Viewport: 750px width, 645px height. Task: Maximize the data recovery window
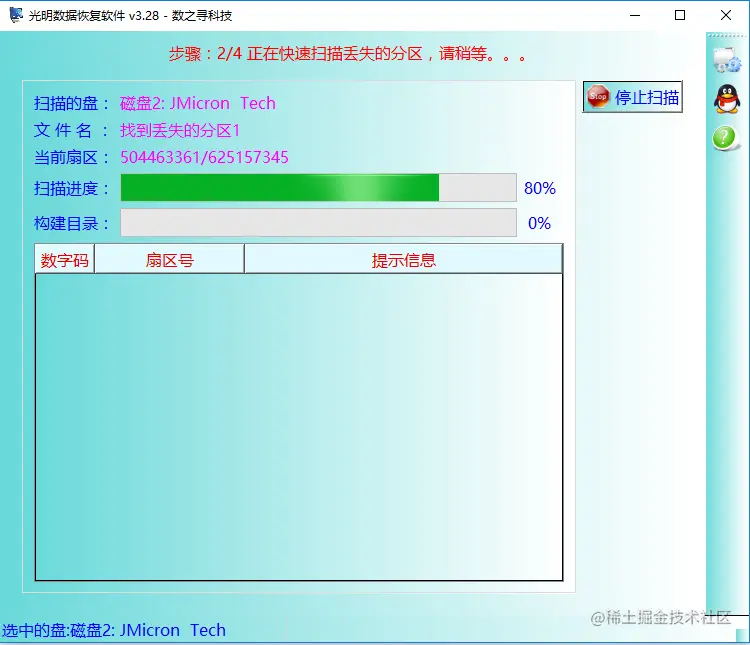pyautogui.click(x=680, y=15)
